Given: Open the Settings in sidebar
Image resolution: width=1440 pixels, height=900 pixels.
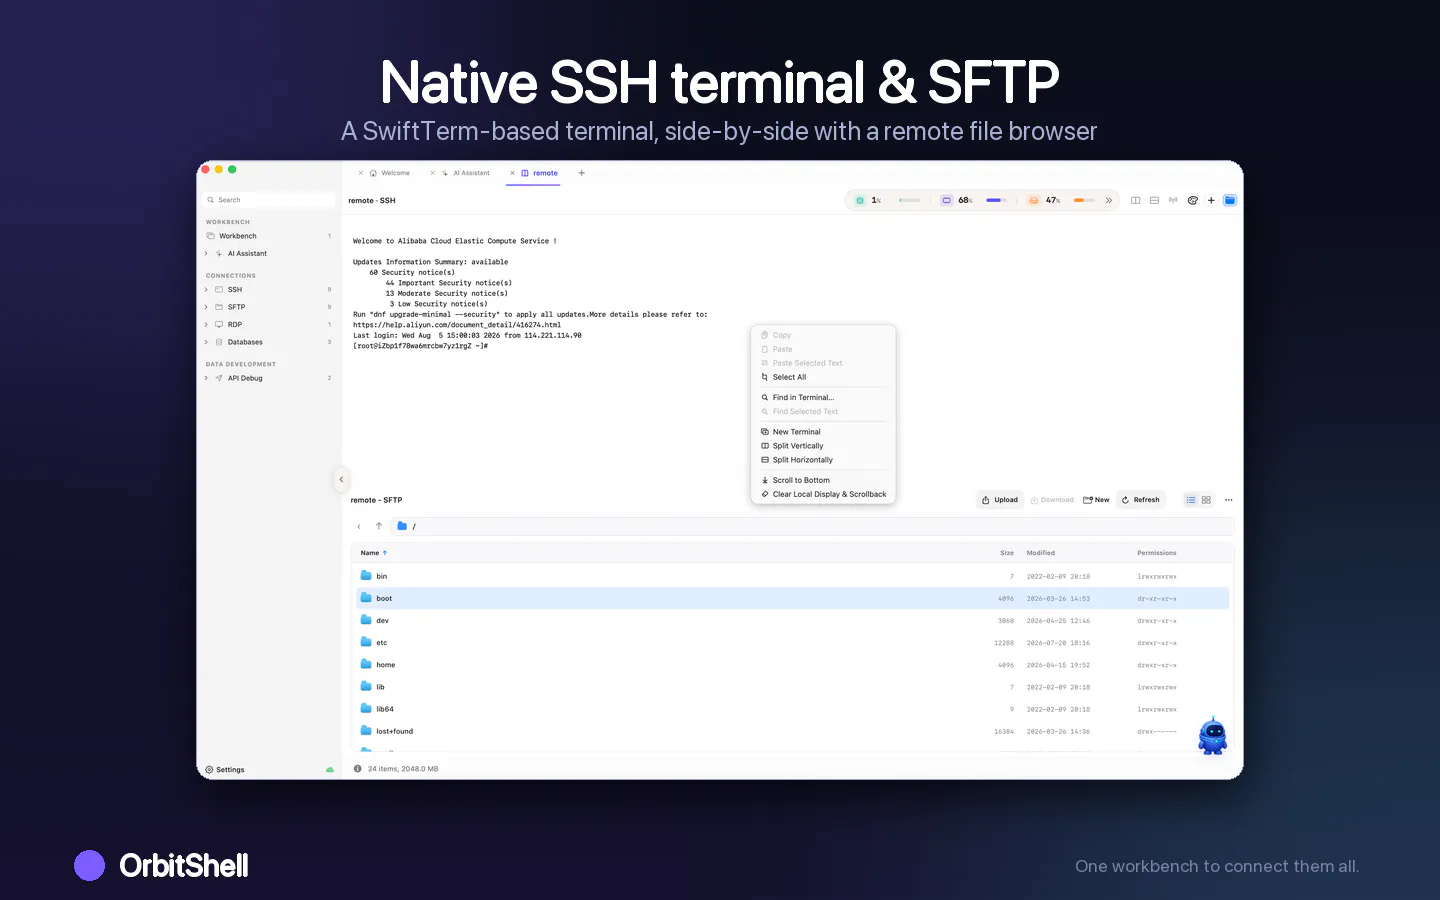Looking at the screenshot, I should click(x=225, y=770).
